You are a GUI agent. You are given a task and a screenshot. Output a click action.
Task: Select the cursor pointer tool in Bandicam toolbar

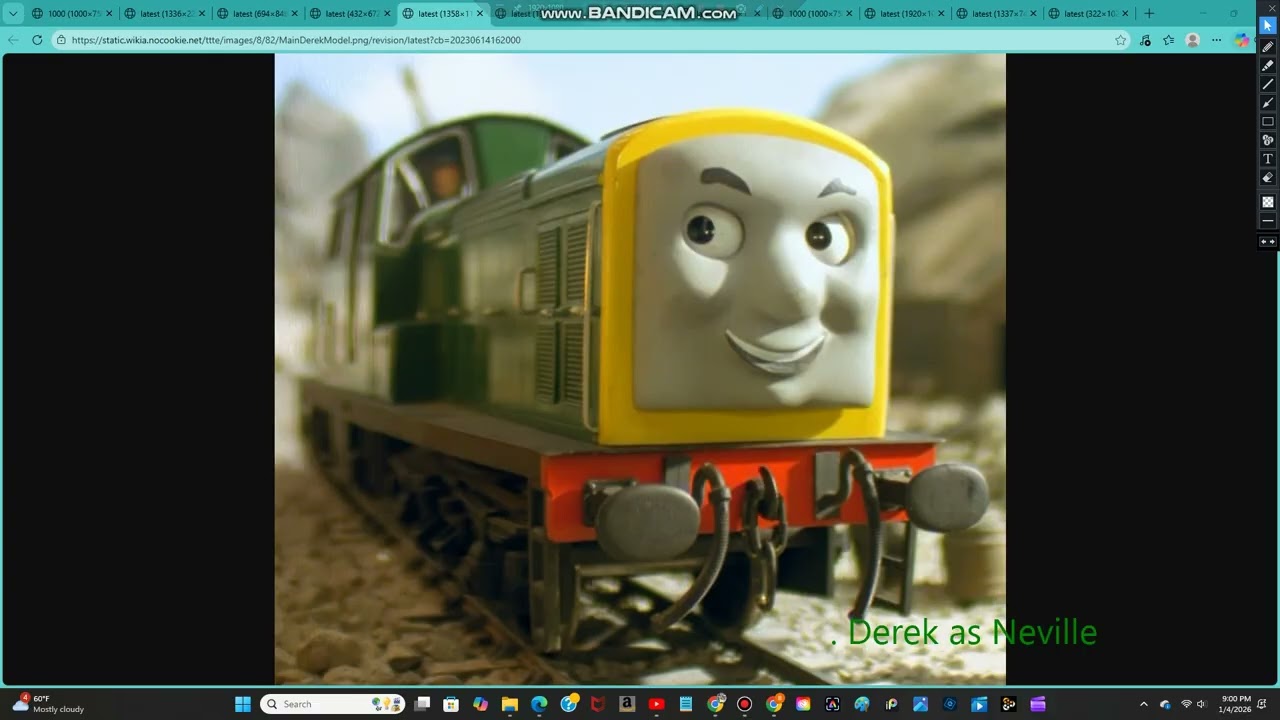click(x=1267, y=25)
